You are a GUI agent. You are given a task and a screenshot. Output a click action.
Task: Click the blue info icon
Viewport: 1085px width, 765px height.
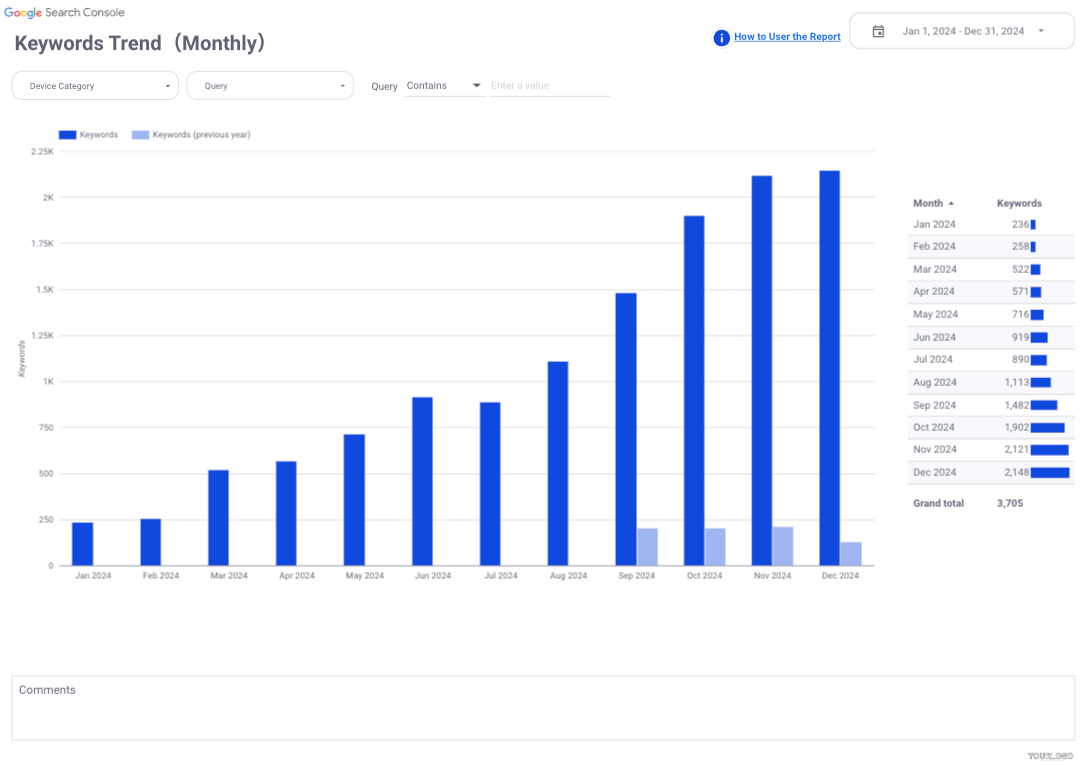click(721, 37)
